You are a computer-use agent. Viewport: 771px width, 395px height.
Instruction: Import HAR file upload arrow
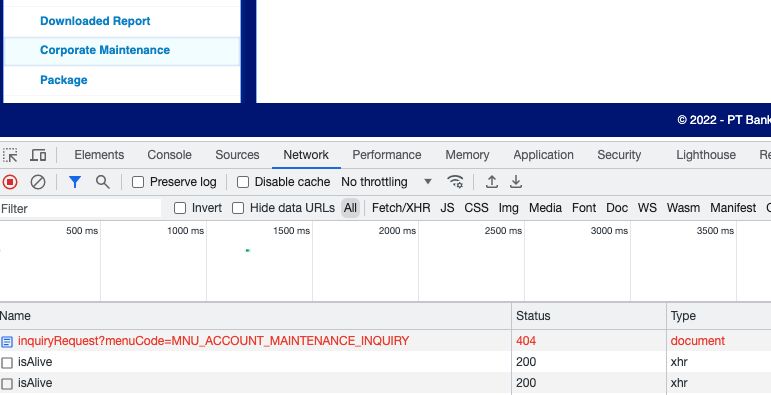coord(492,182)
